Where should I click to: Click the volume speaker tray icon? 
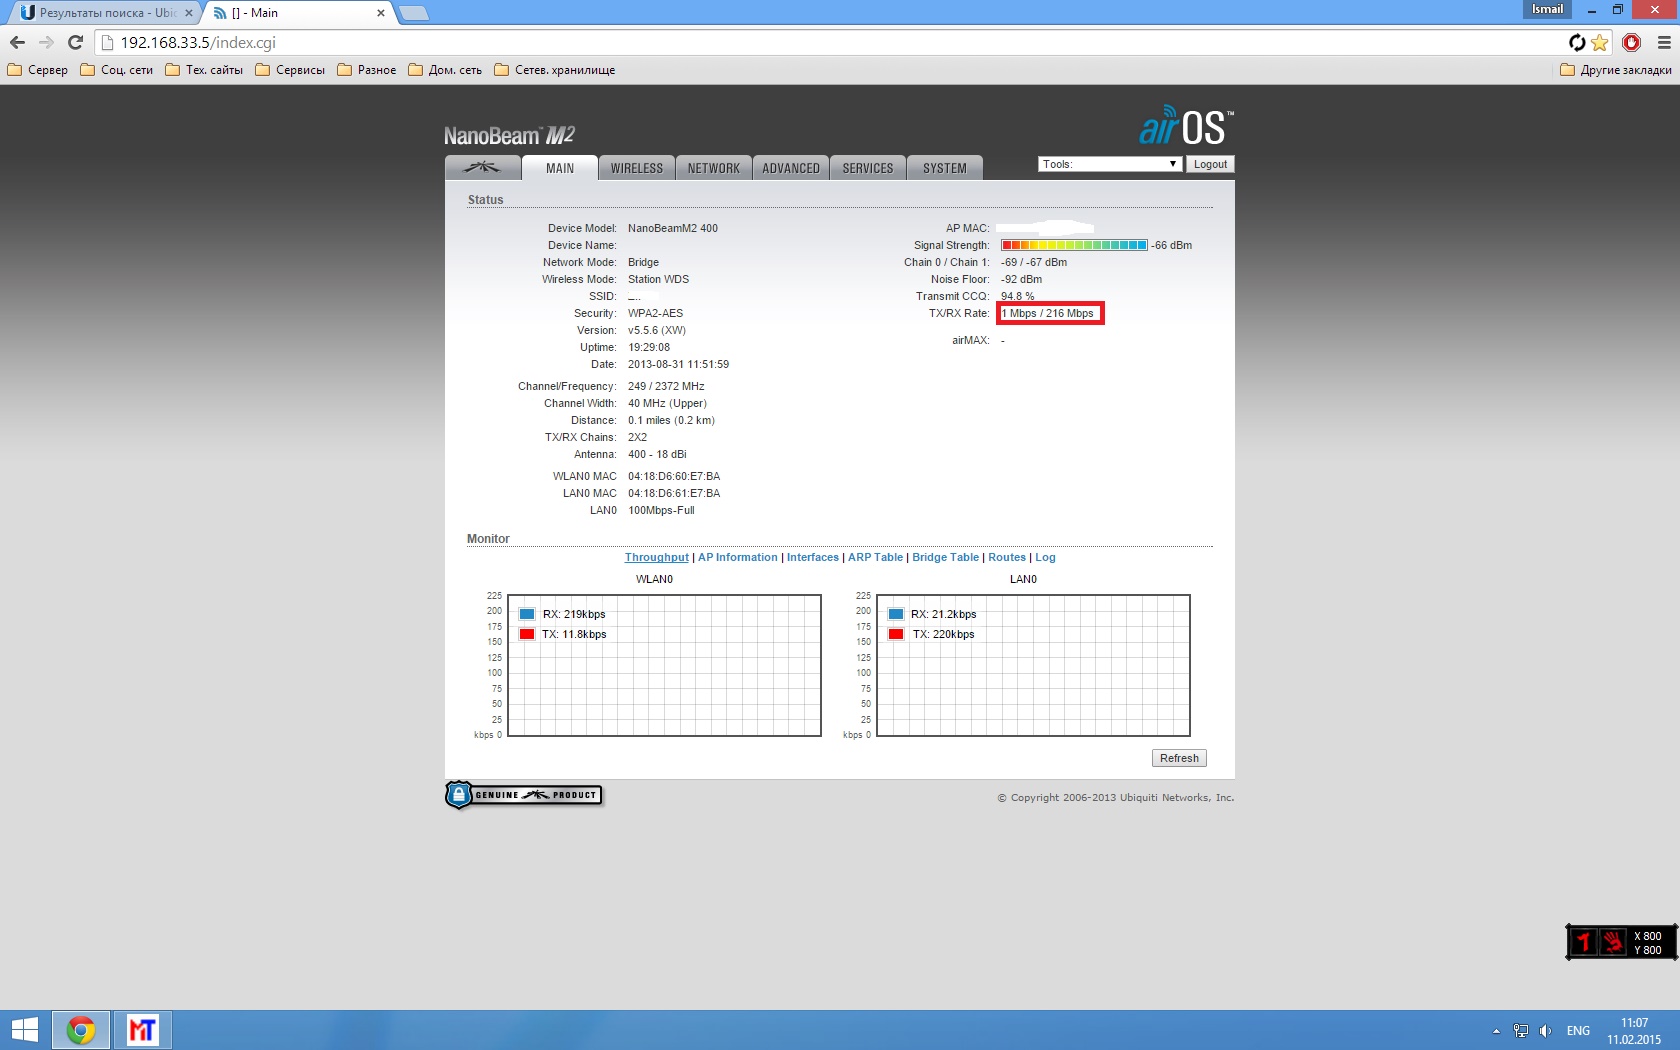[x=1546, y=1031]
